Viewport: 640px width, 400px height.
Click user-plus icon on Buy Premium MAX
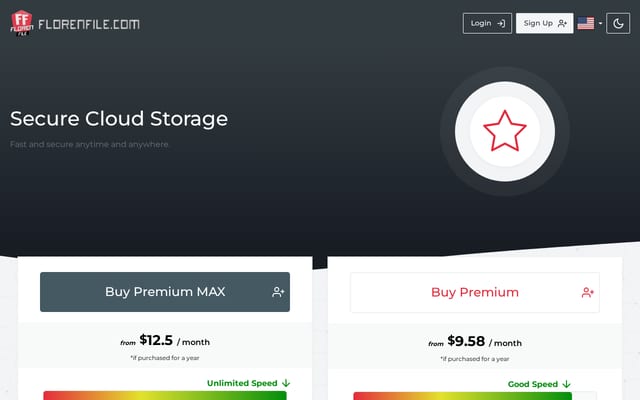tap(278, 292)
